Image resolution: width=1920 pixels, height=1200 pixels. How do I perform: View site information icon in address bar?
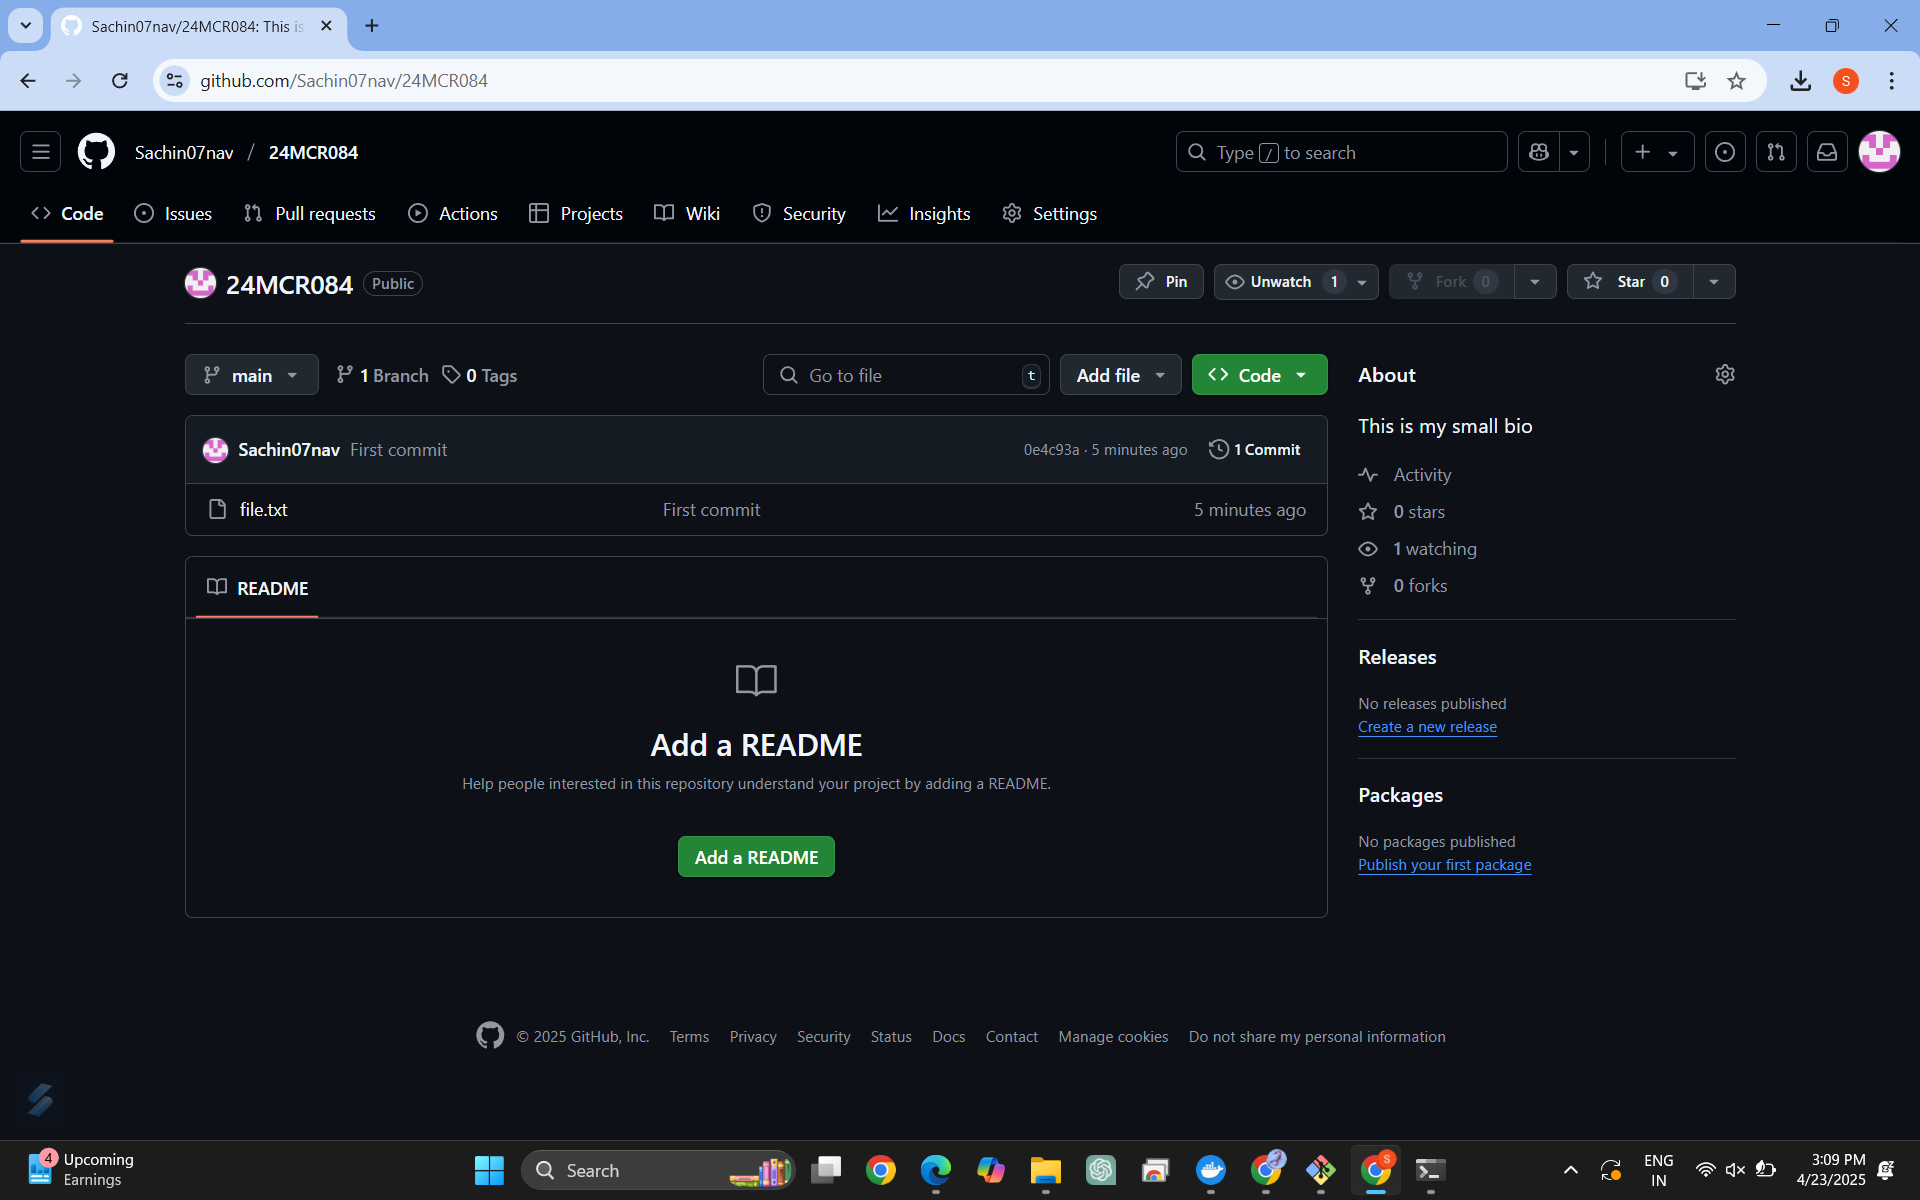pyautogui.click(x=175, y=81)
